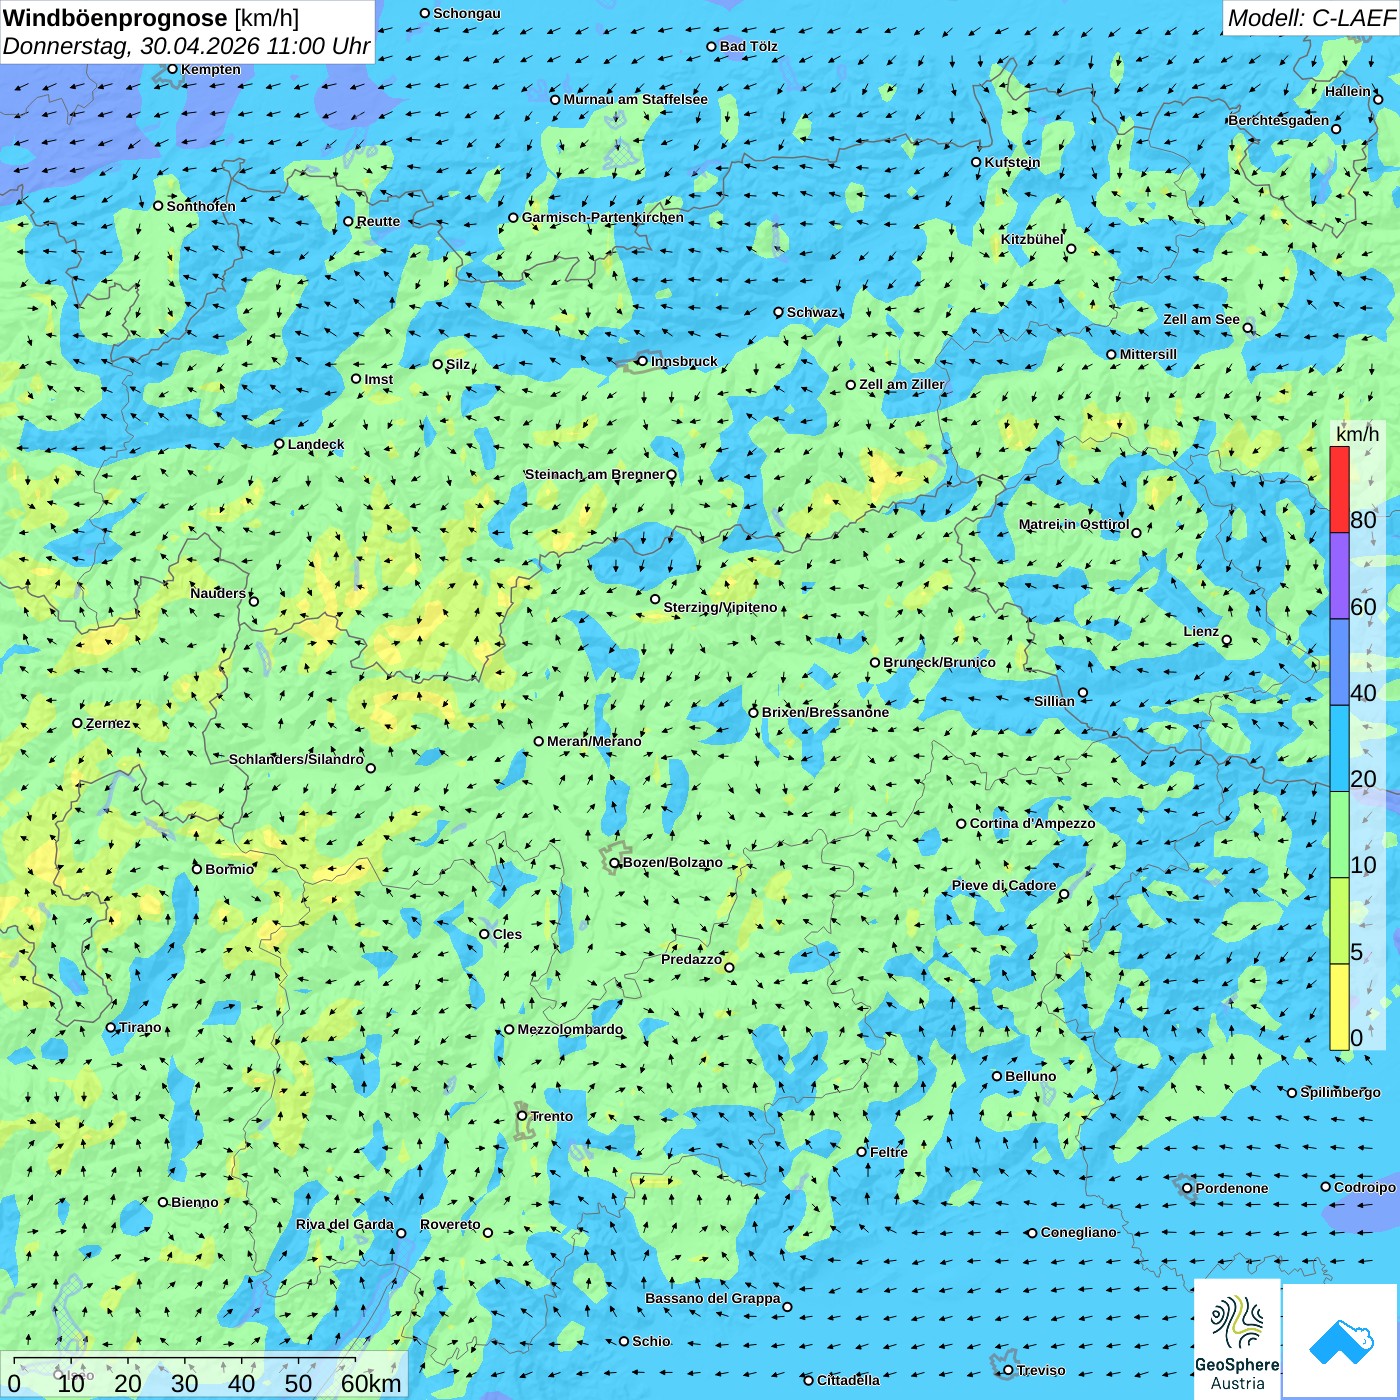The width and height of the screenshot is (1400, 1400).
Task: Click the Codroipo label
Action: (x=1364, y=1187)
